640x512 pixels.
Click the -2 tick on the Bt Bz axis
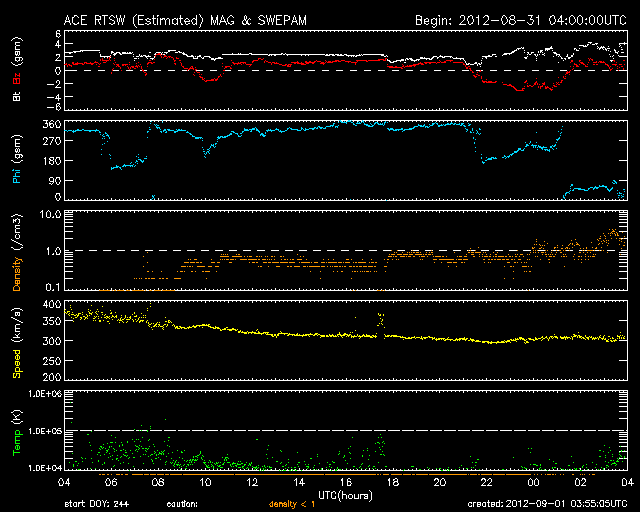click(54, 84)
